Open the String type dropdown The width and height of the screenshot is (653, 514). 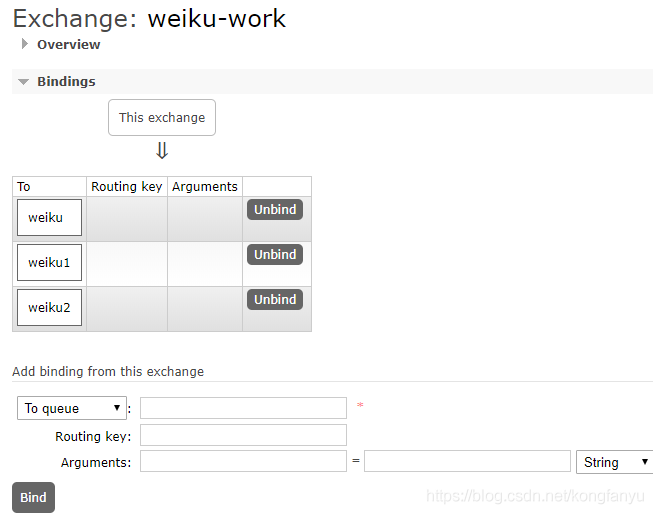click(615, 462)
